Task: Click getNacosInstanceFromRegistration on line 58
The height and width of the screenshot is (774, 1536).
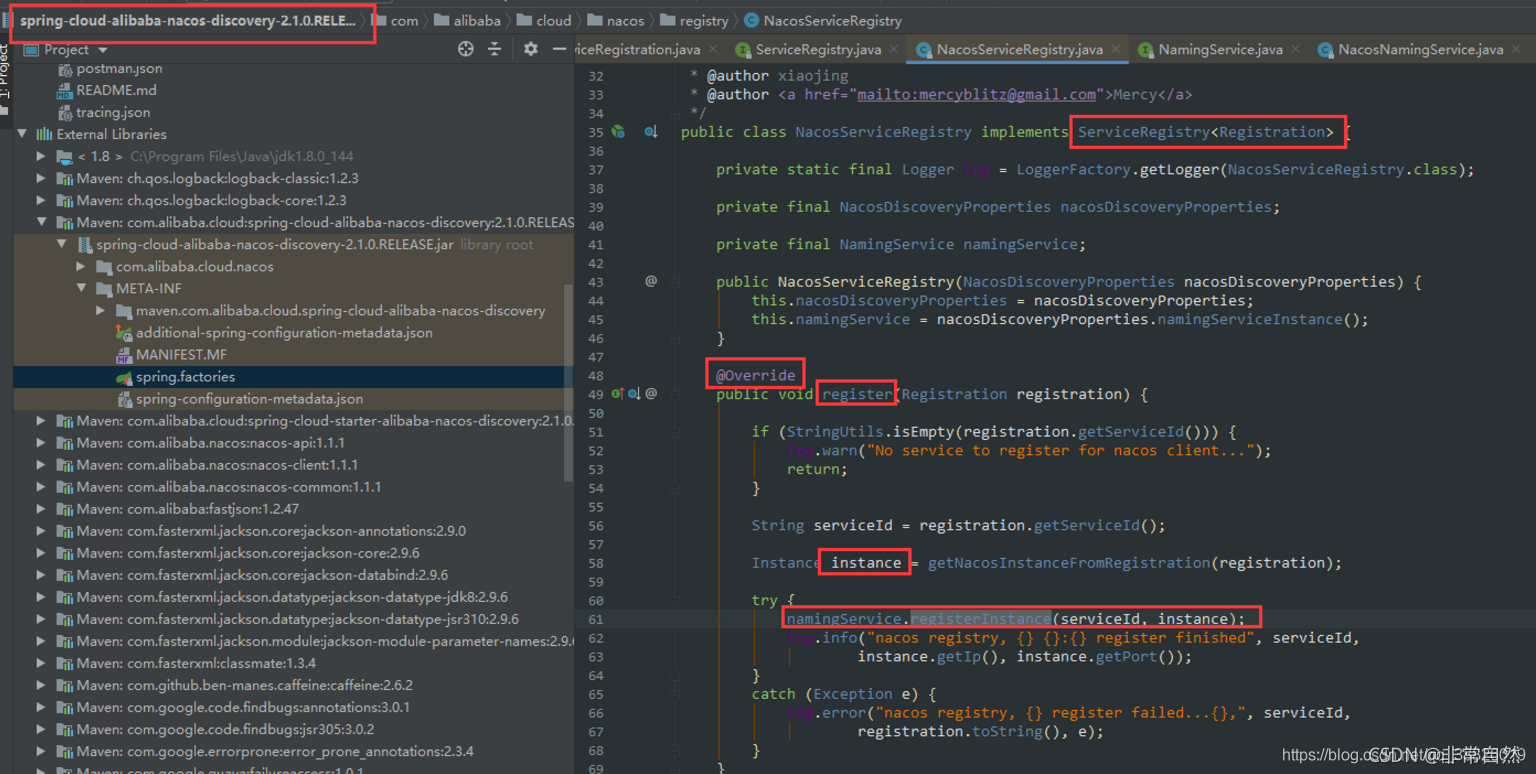Action: 1069,563
